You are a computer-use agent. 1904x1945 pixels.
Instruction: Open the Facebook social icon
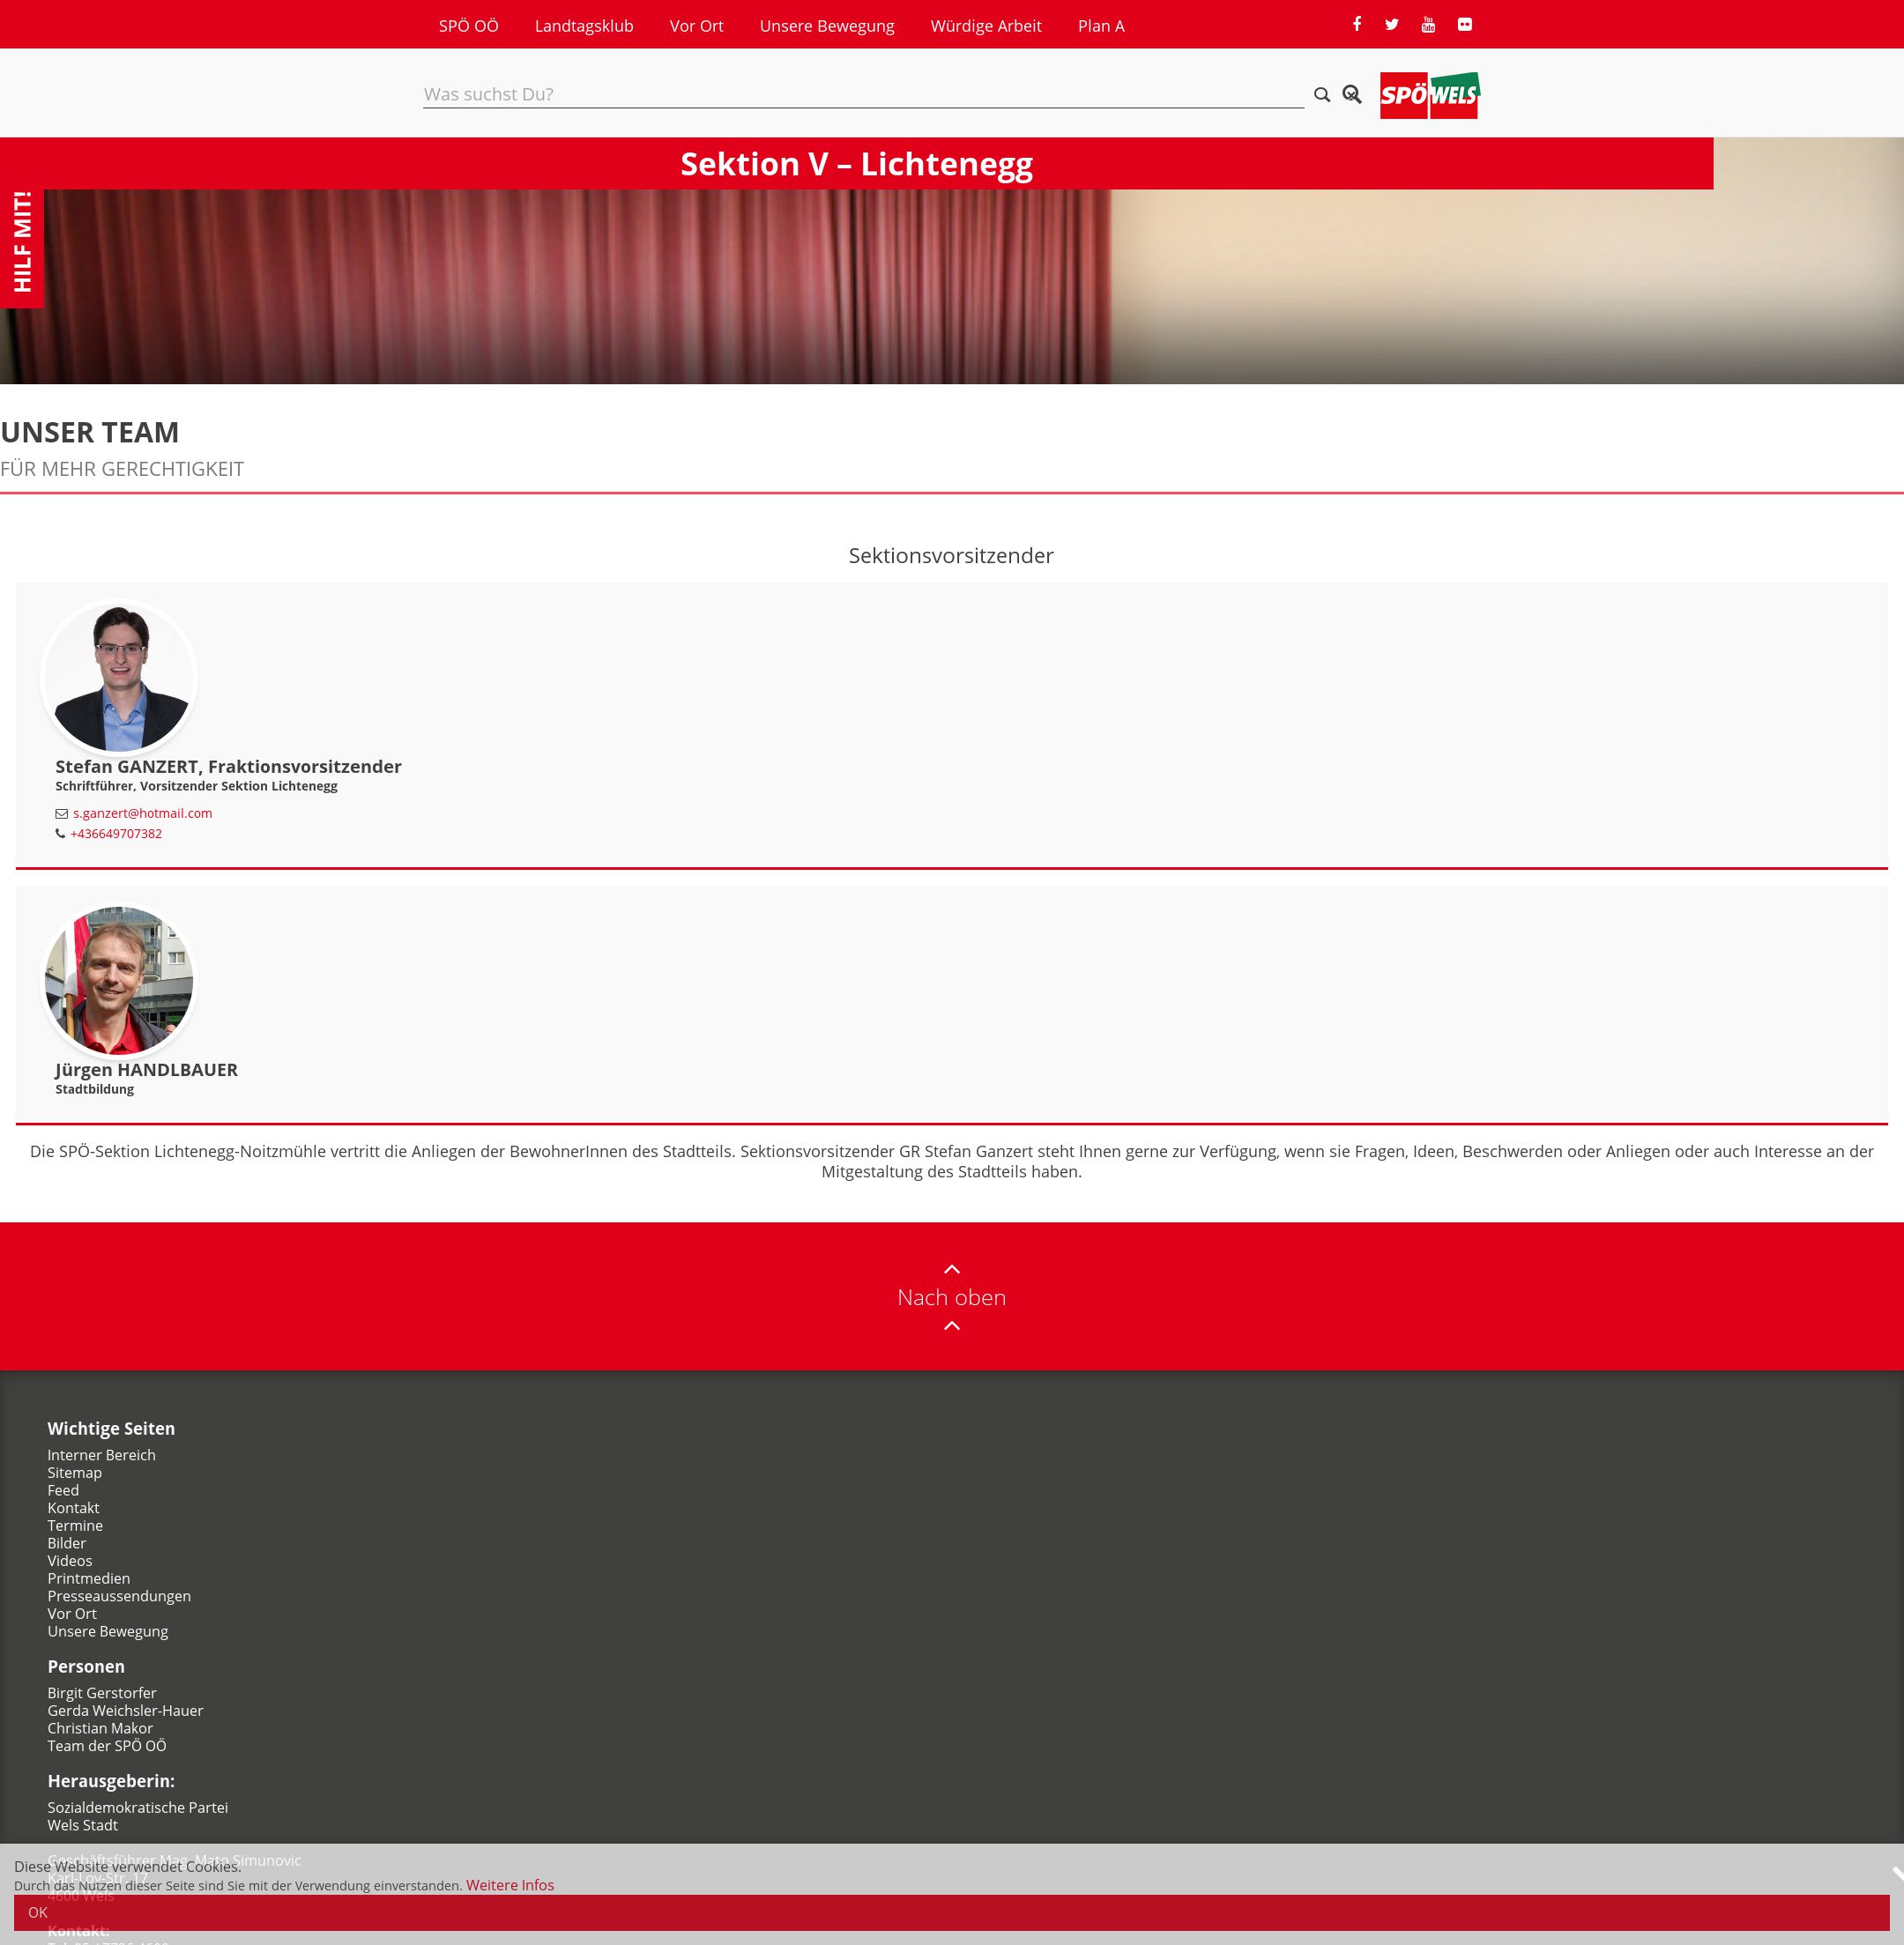(x=1356, y=24)
